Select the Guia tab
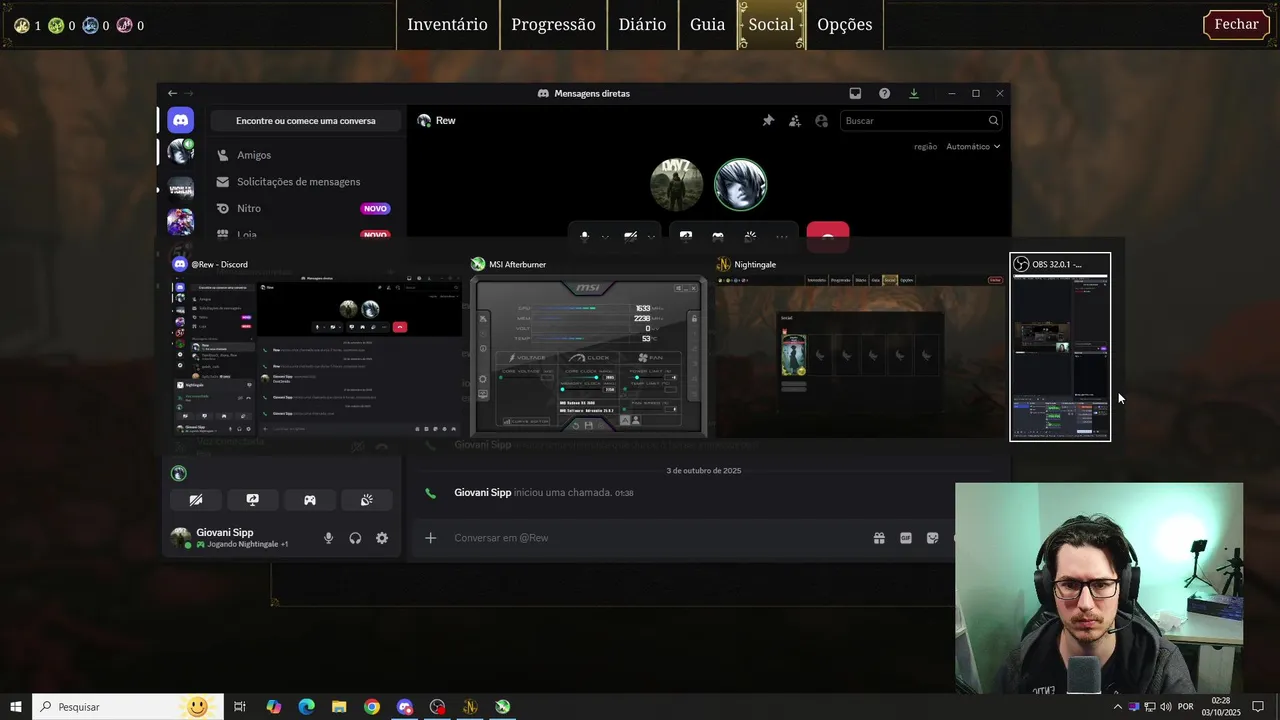This screenshot has width=1280, height=720. [x=707, y=24]
